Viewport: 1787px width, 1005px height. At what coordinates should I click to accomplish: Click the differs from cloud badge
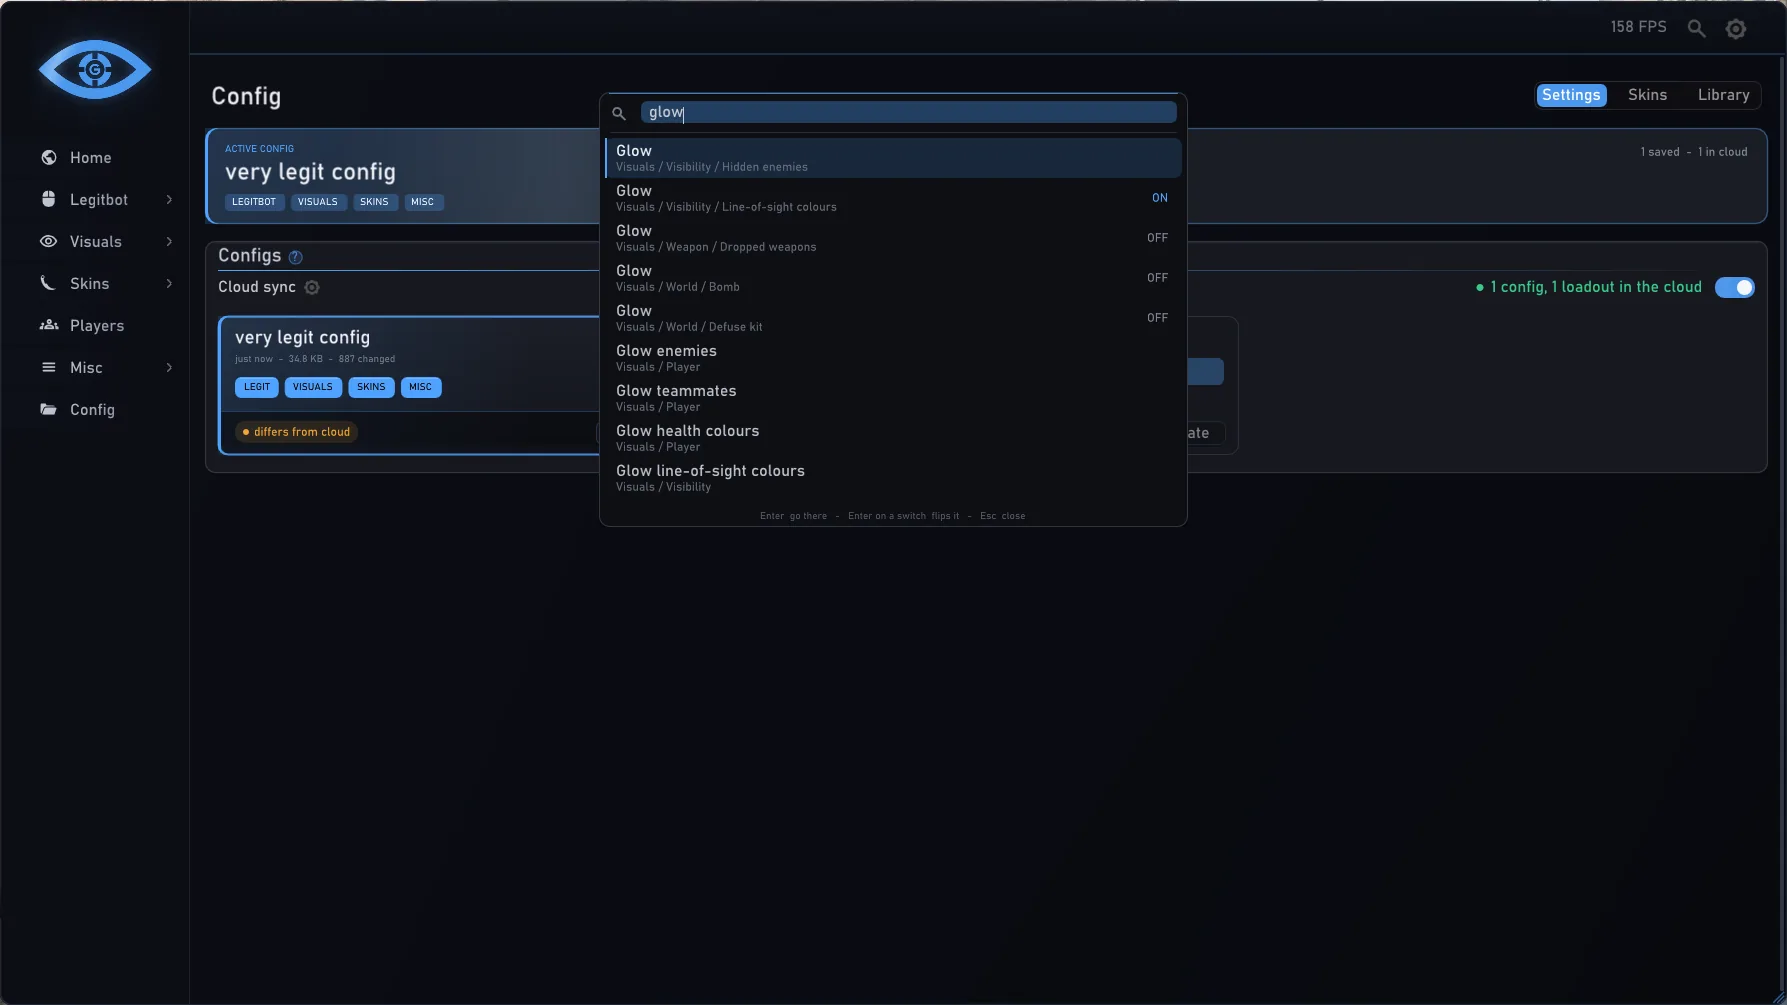pos(296,432)
